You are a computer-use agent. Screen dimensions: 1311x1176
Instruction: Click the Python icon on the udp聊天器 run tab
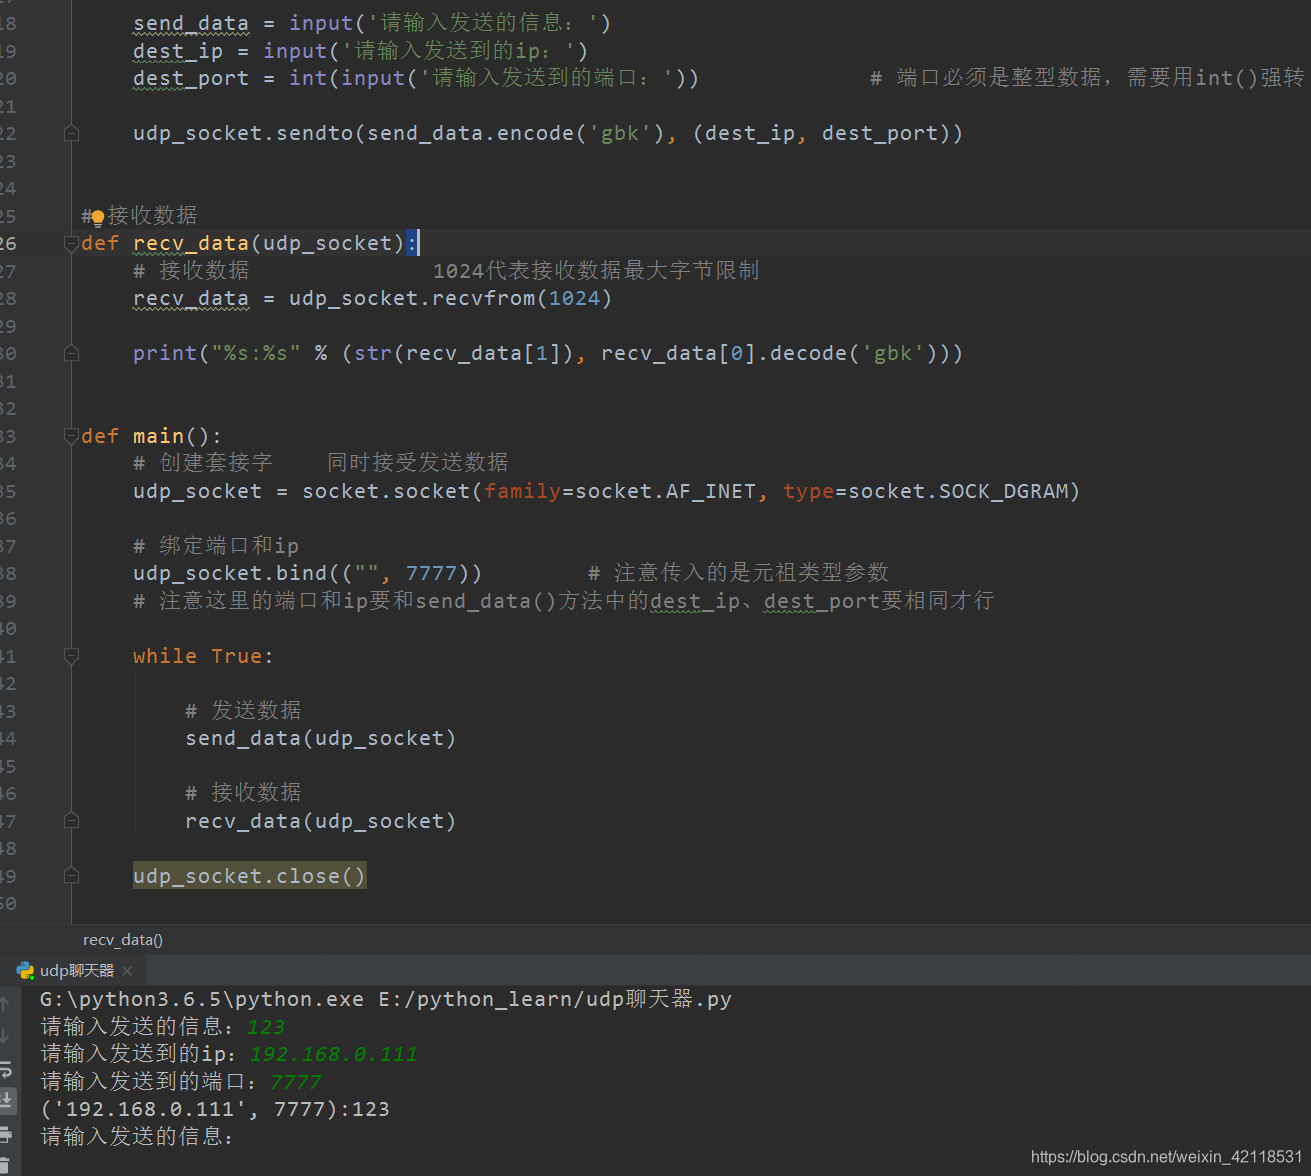25,970
